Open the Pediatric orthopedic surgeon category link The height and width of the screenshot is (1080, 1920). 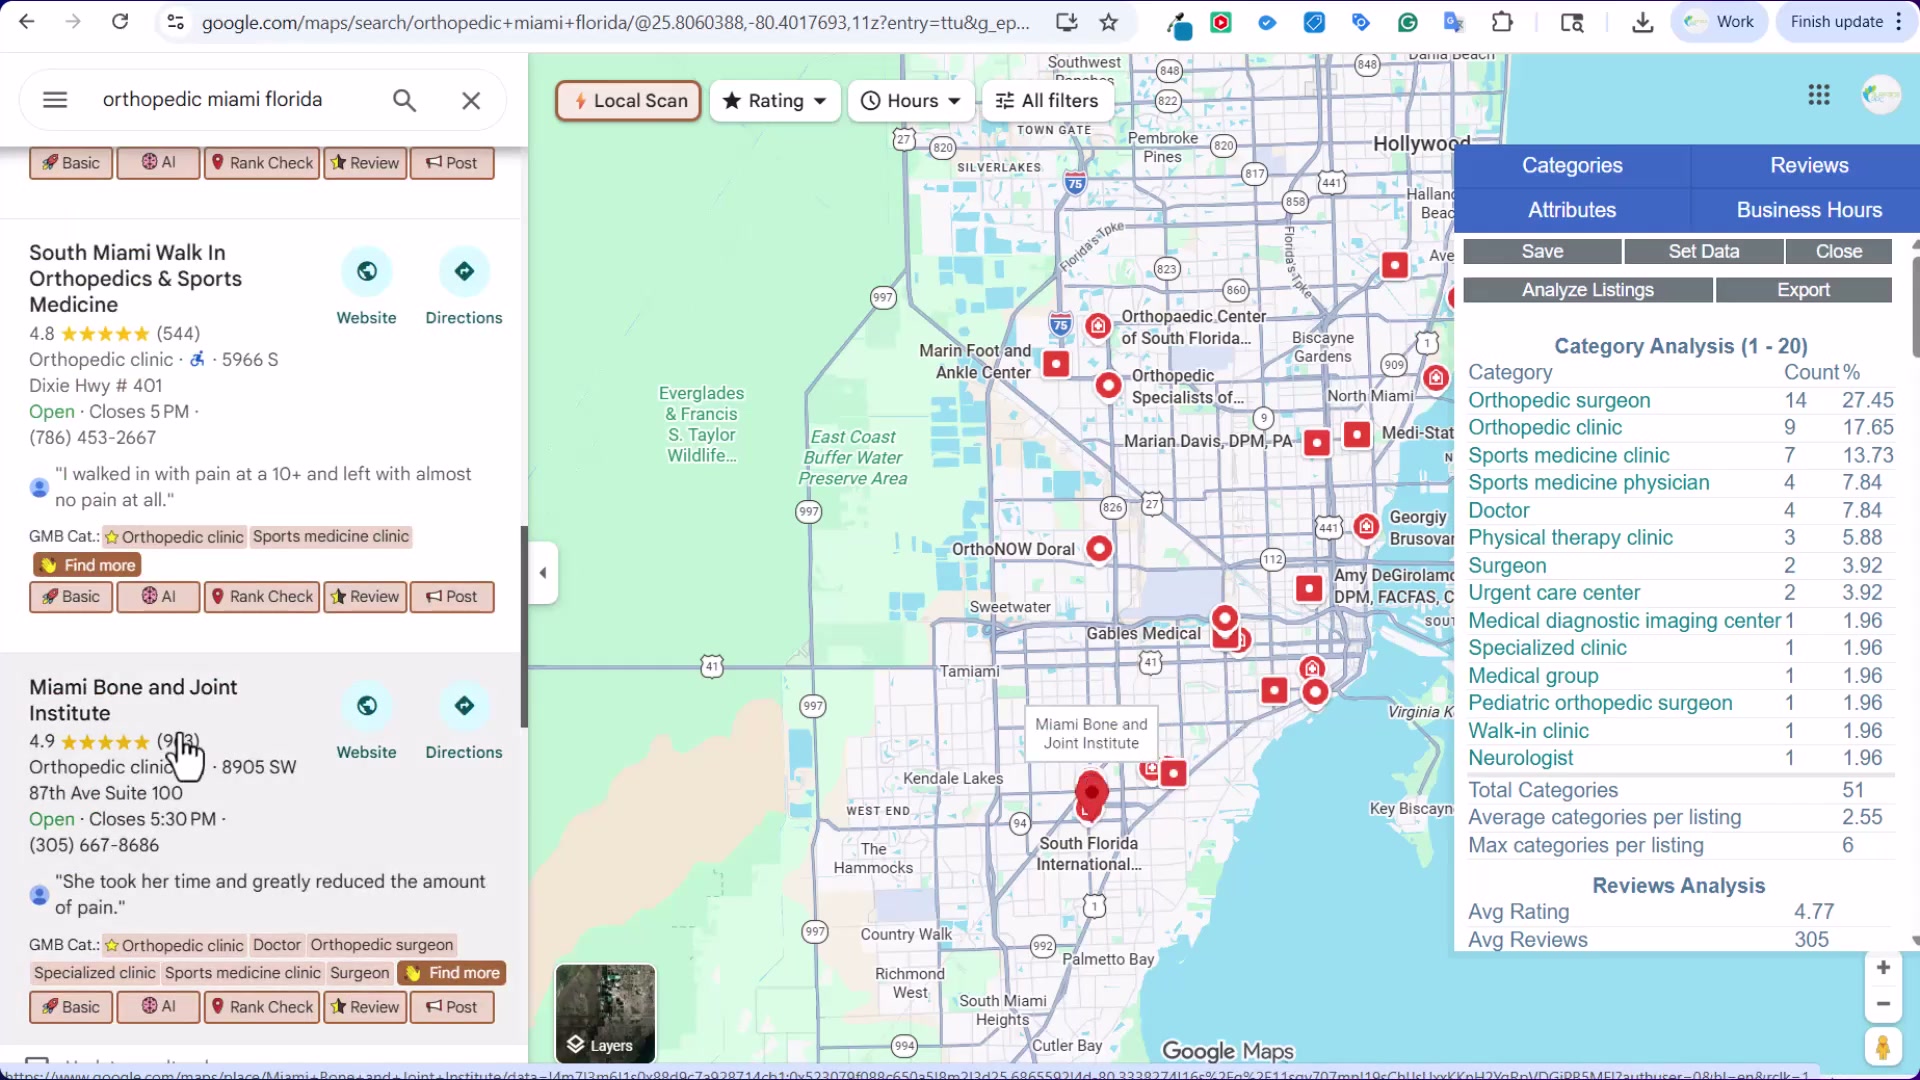[x=1600, y=703]
